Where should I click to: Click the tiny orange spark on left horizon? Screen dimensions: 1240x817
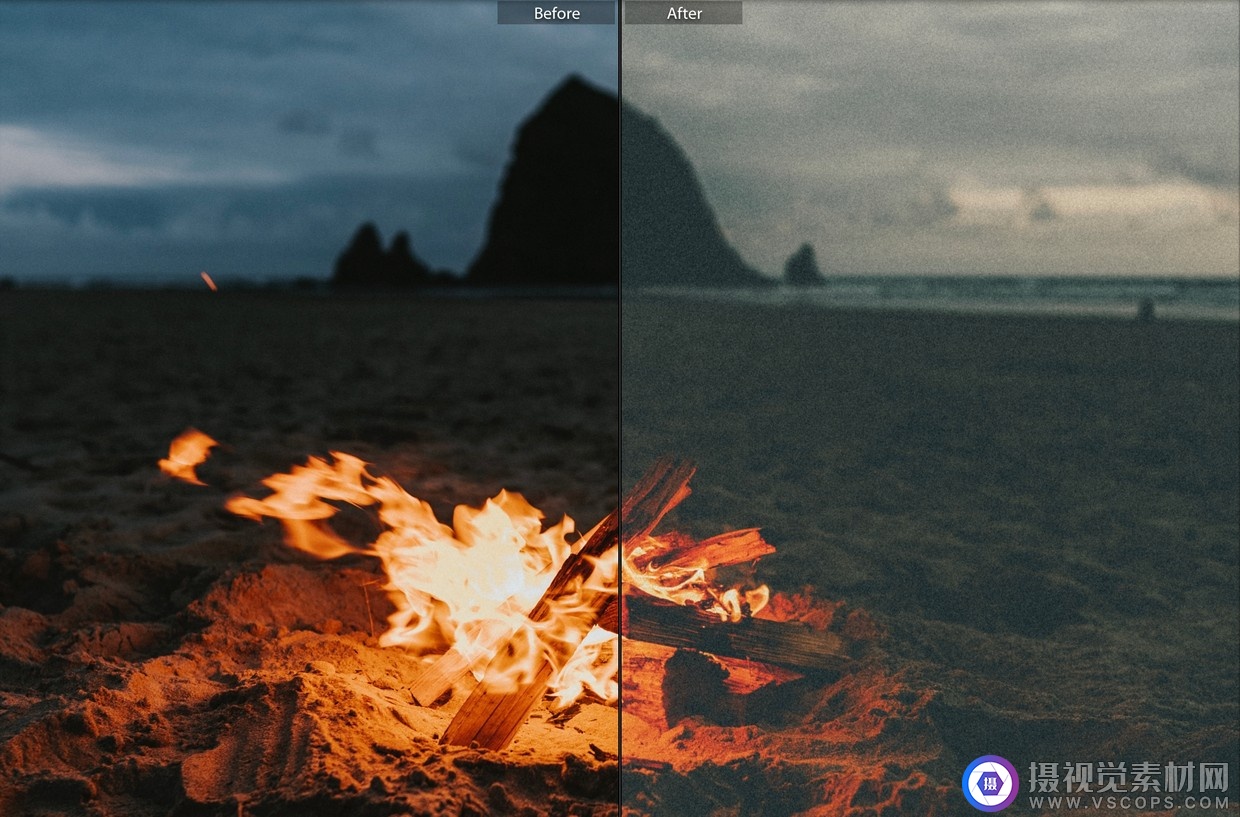point(208,281)
